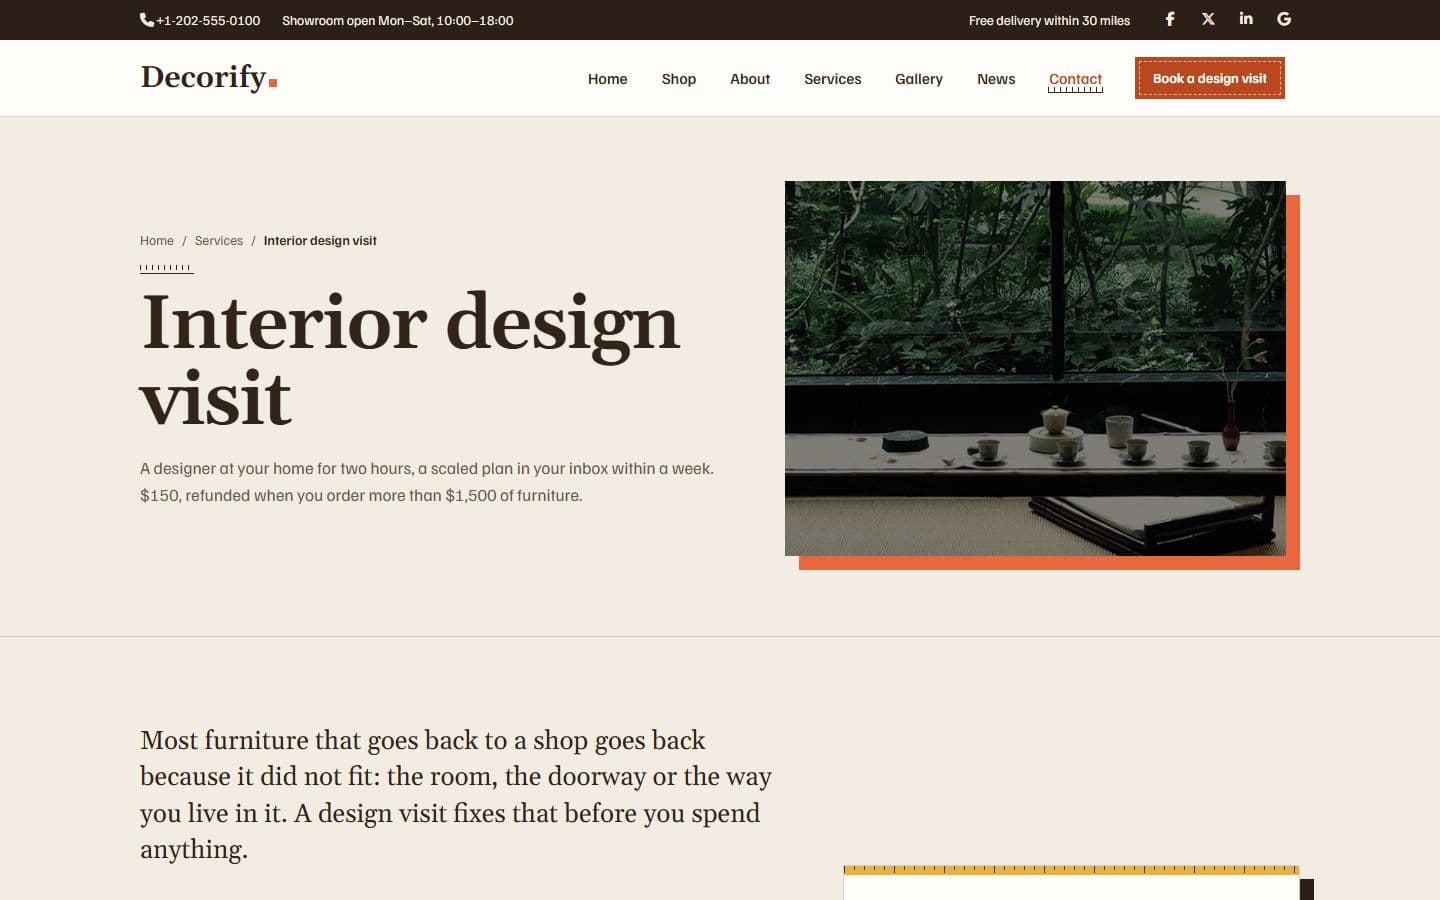
Task: Click the tea table hero image
Action: click(1035, 368)
